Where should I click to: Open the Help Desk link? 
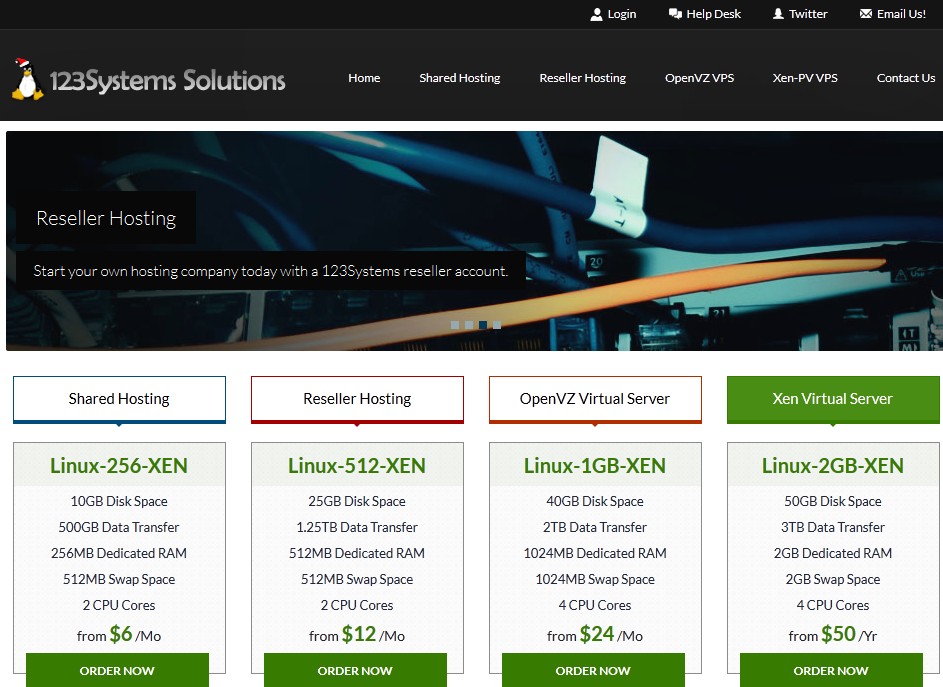coord(713,14)
